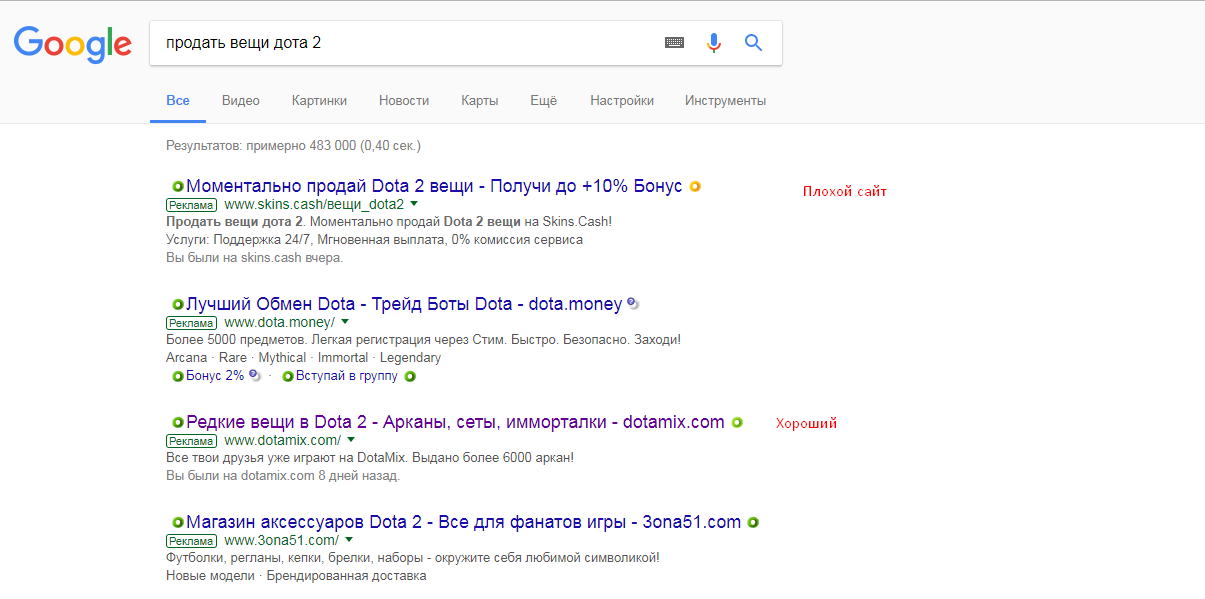Viewport: 1205px width, 599px height.
Task: Open 'Редкие вещи в Dota 2' dotamix link
Action: pyautogui.click(x=455, y=422)
